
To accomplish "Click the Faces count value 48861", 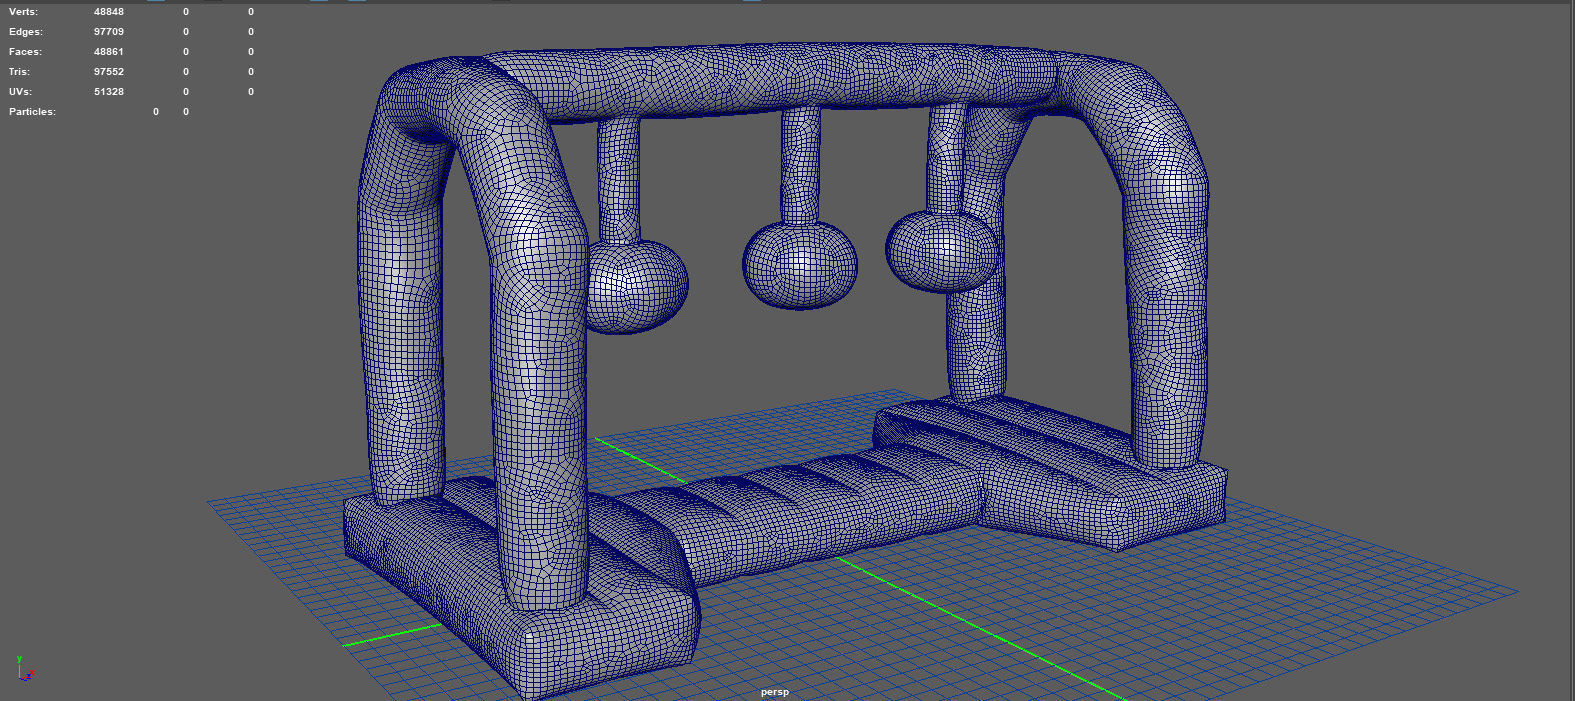I will pos(109,52).
